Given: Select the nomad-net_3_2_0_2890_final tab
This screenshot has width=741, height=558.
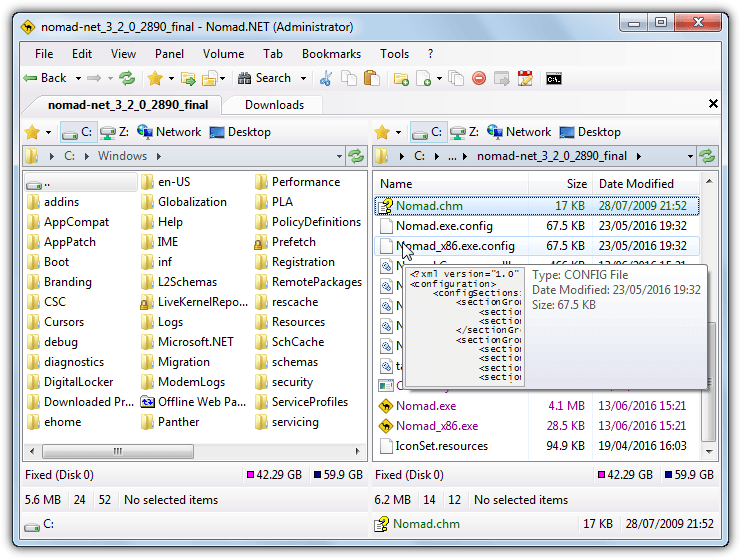Looking at the screenshot, I should point(128,105).
